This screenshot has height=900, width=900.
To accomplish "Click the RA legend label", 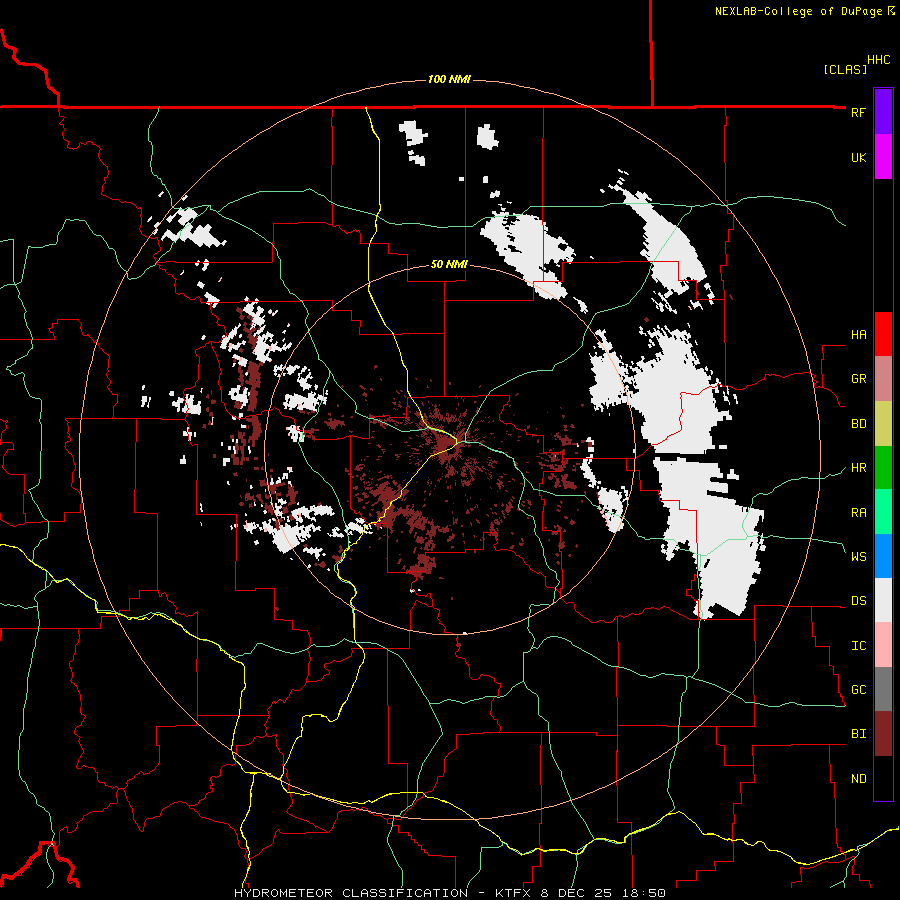I will tap(858, 513).
